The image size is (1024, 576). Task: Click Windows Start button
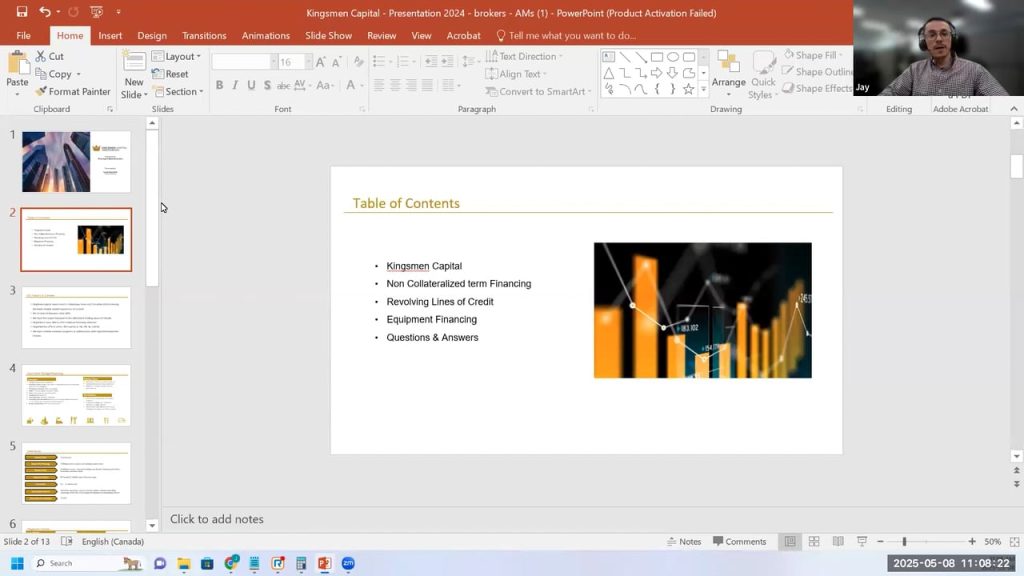click(x=17, y=563)
